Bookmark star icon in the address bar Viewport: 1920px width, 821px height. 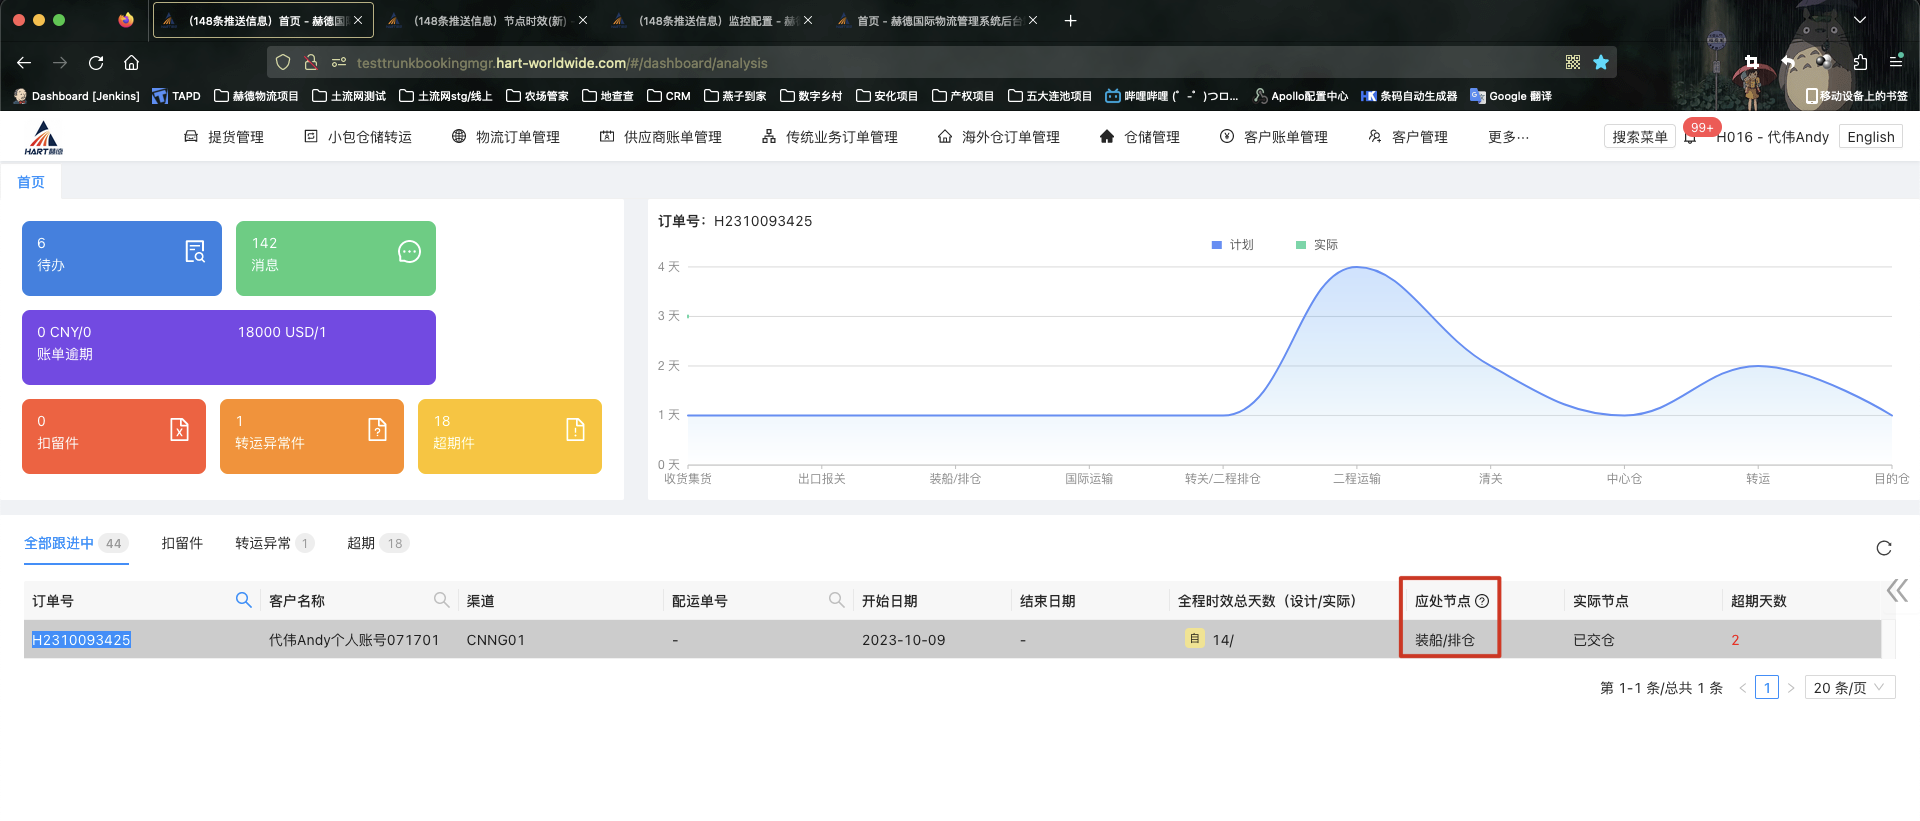coord(1601,63)
